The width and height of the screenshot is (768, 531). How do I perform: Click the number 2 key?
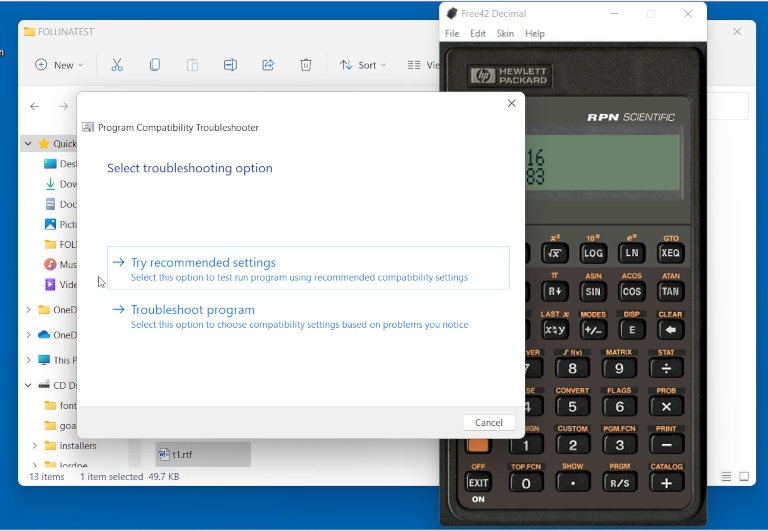coord(573,444)
